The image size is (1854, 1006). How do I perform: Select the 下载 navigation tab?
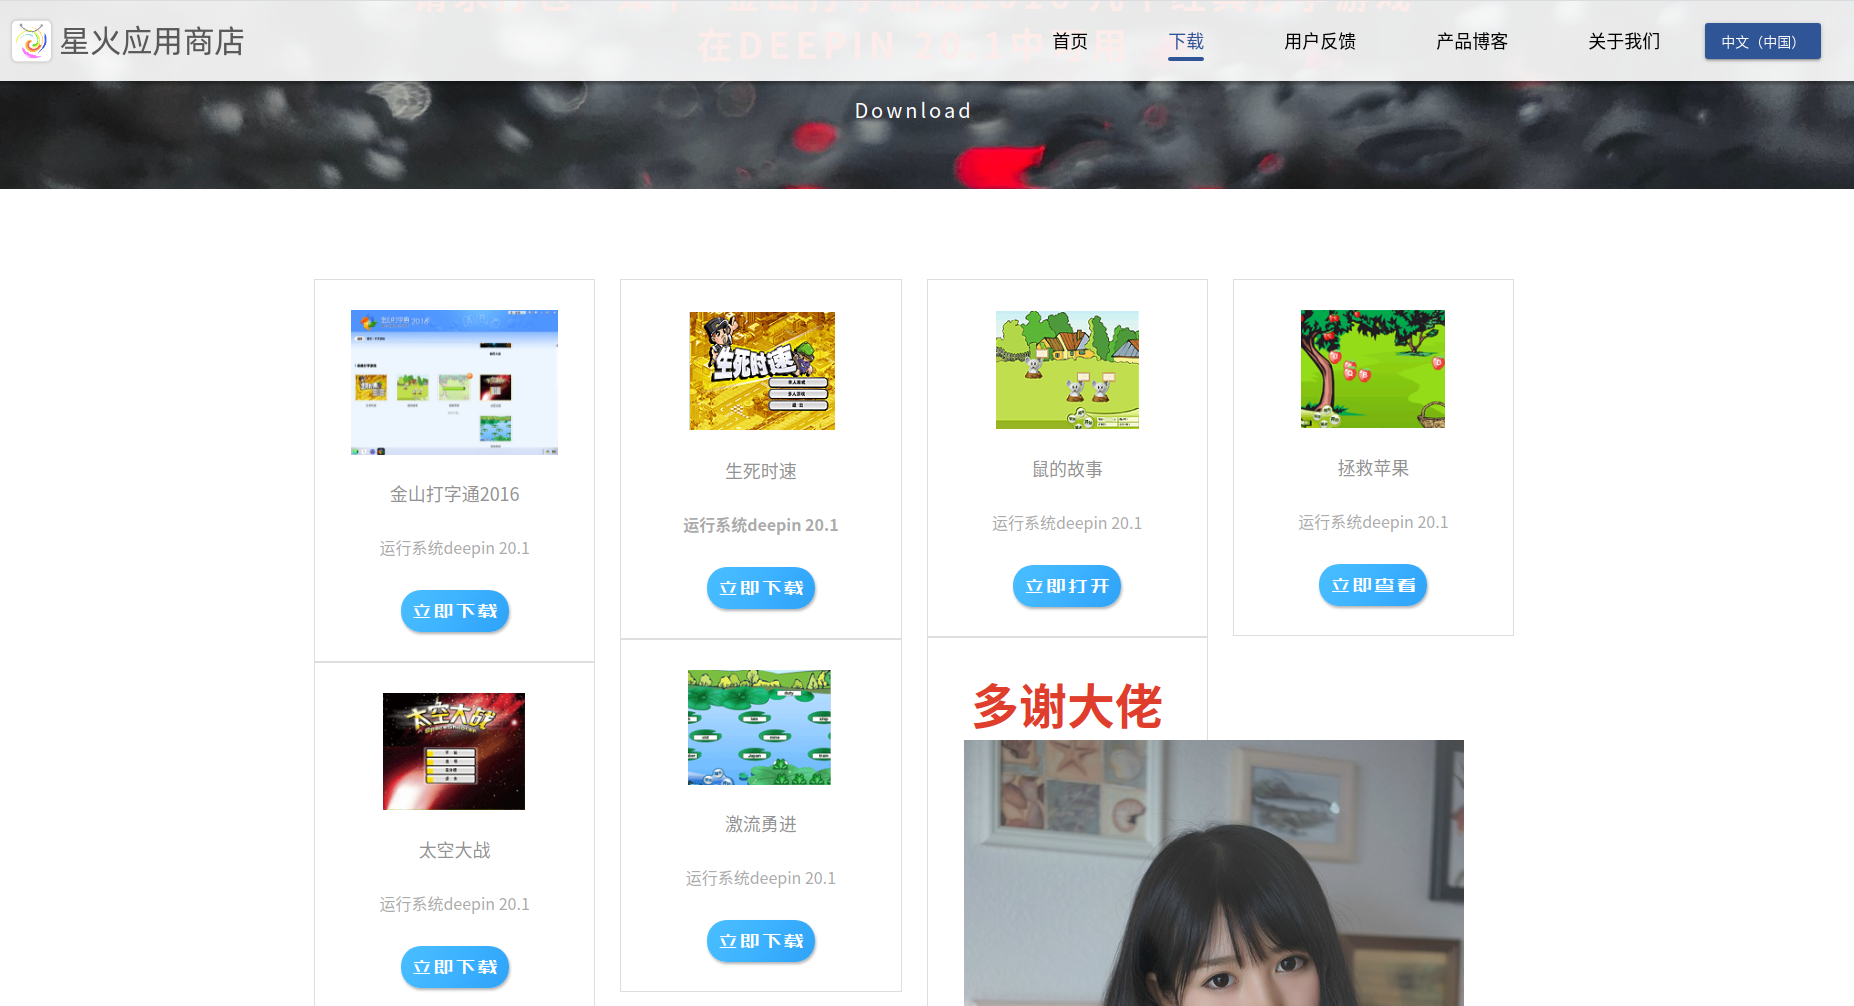1186,41
